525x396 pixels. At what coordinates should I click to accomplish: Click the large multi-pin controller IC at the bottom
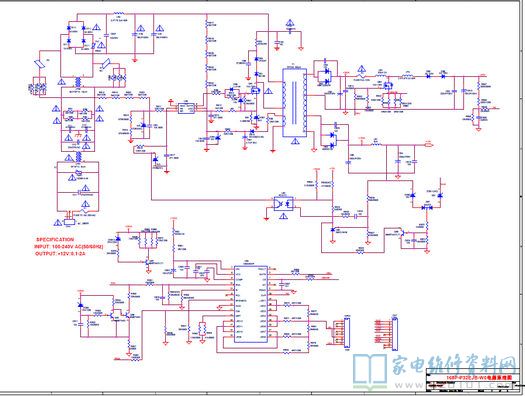[250, 304]
